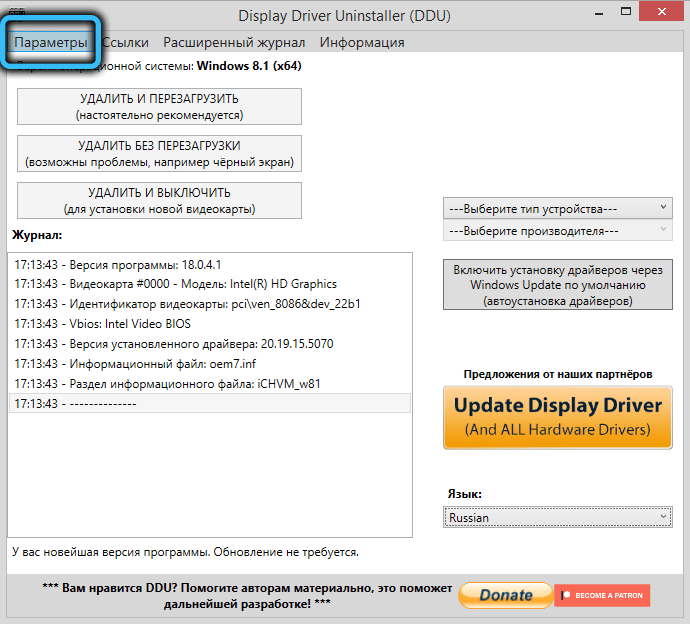This screenshot has width=690, height=624.
Task: Click the Windows 8.1 (x64) system text
Action: [249, 66]
